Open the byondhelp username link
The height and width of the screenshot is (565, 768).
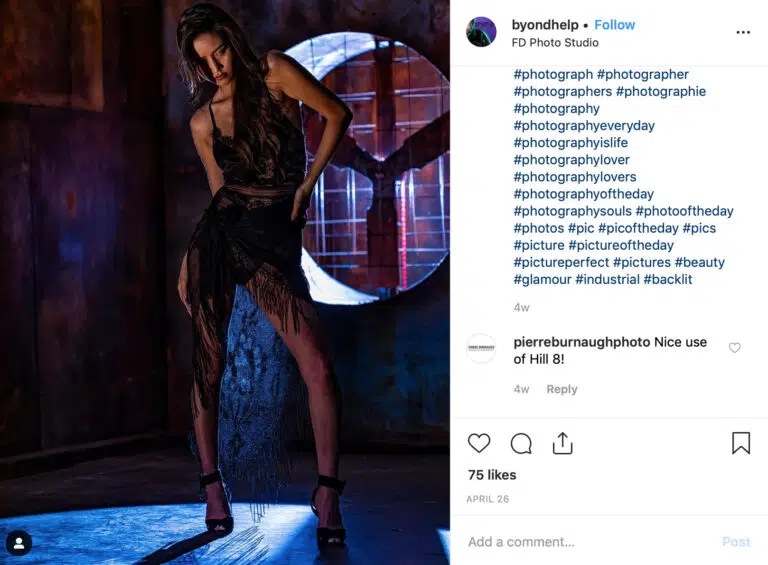pos(545,24)
